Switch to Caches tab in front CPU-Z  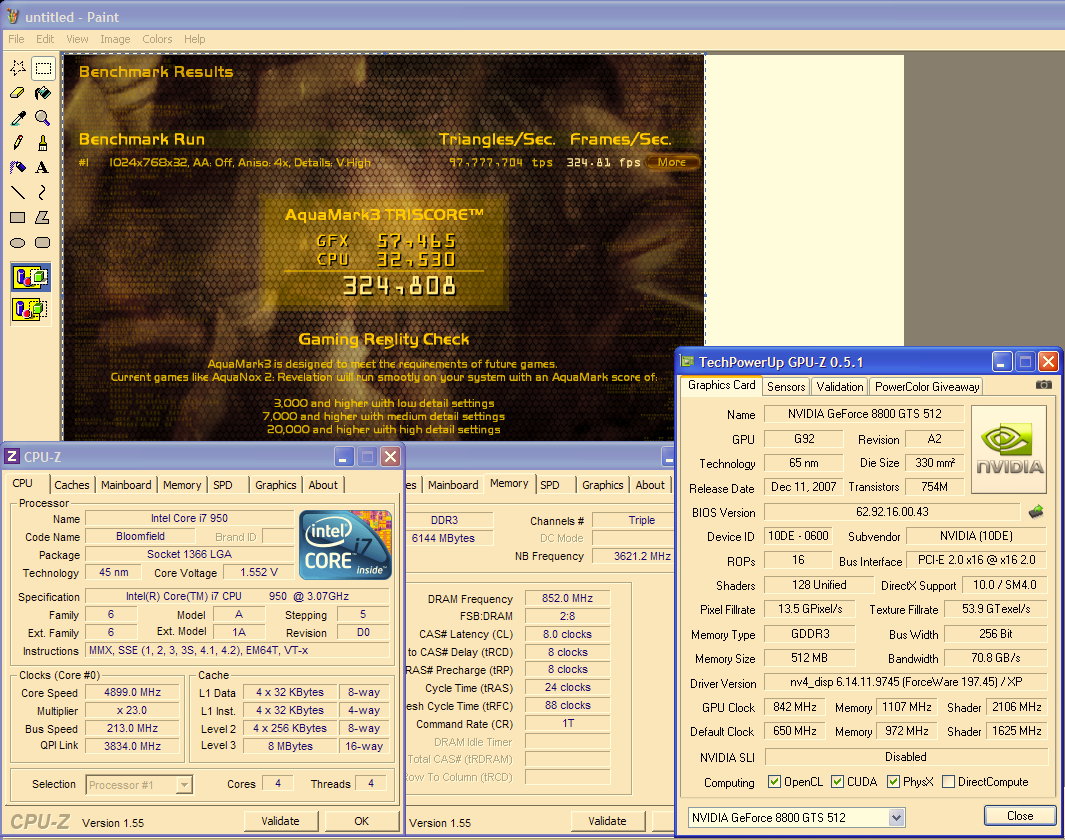[x=72, y=485]
